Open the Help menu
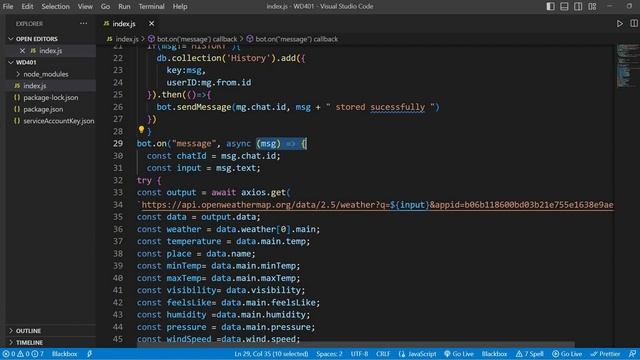 click(180, 7)
